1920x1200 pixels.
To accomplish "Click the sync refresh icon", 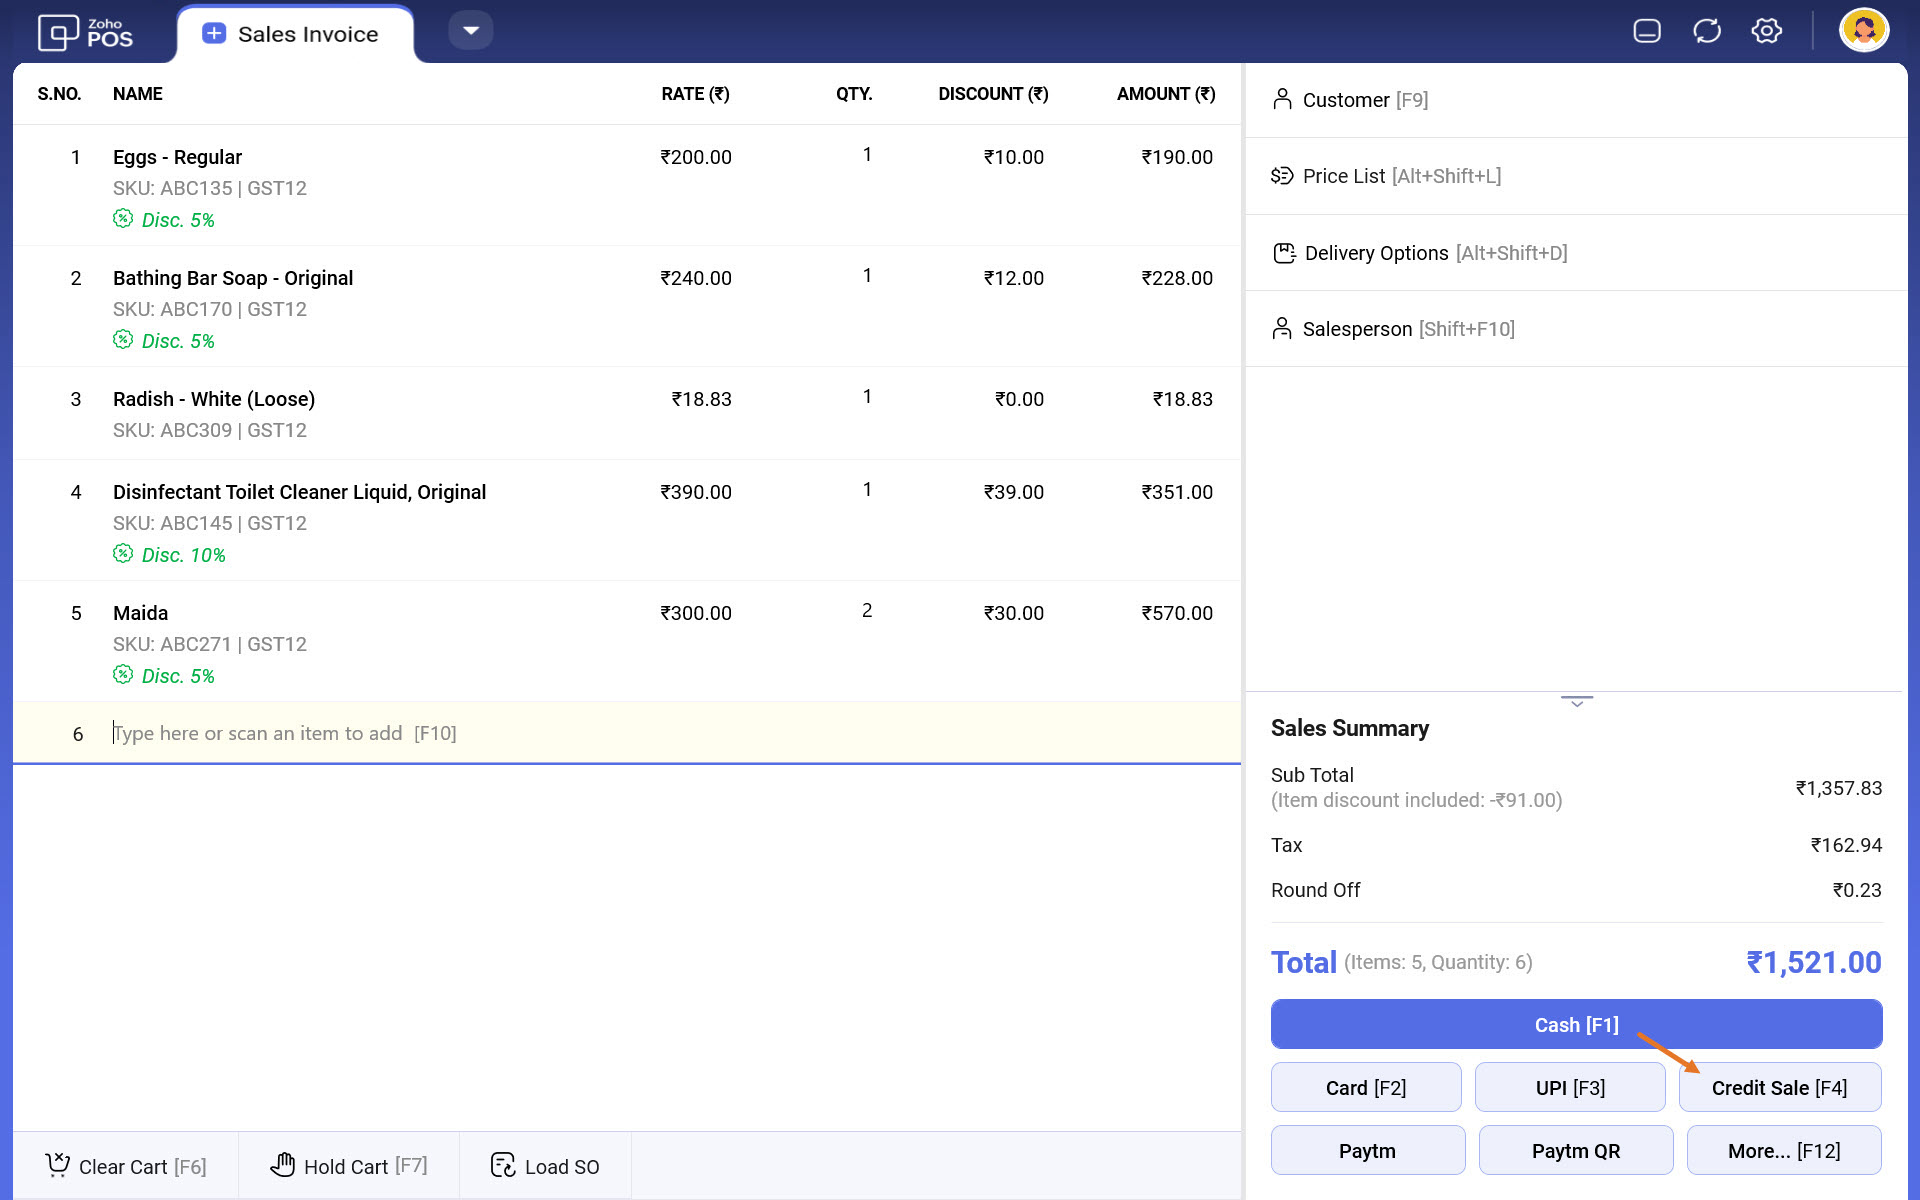I will (x=1706, y=31).
